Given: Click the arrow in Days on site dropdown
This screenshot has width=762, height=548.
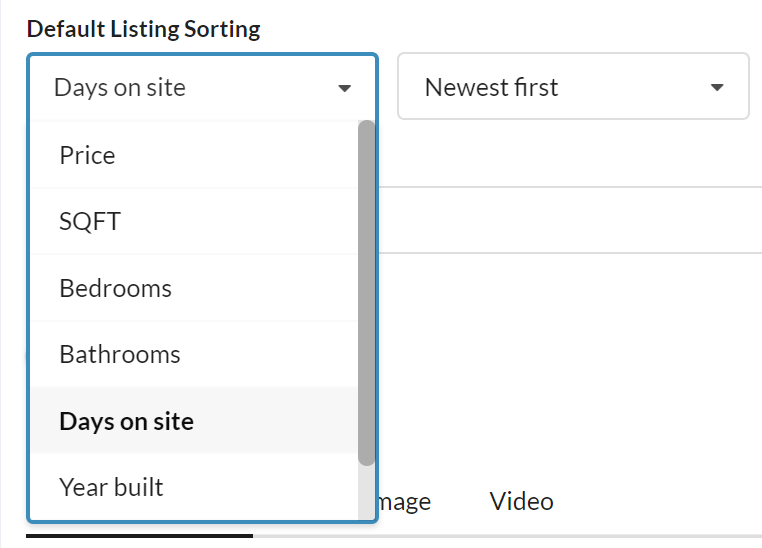Looking at the screenshot, I should 345,88.
